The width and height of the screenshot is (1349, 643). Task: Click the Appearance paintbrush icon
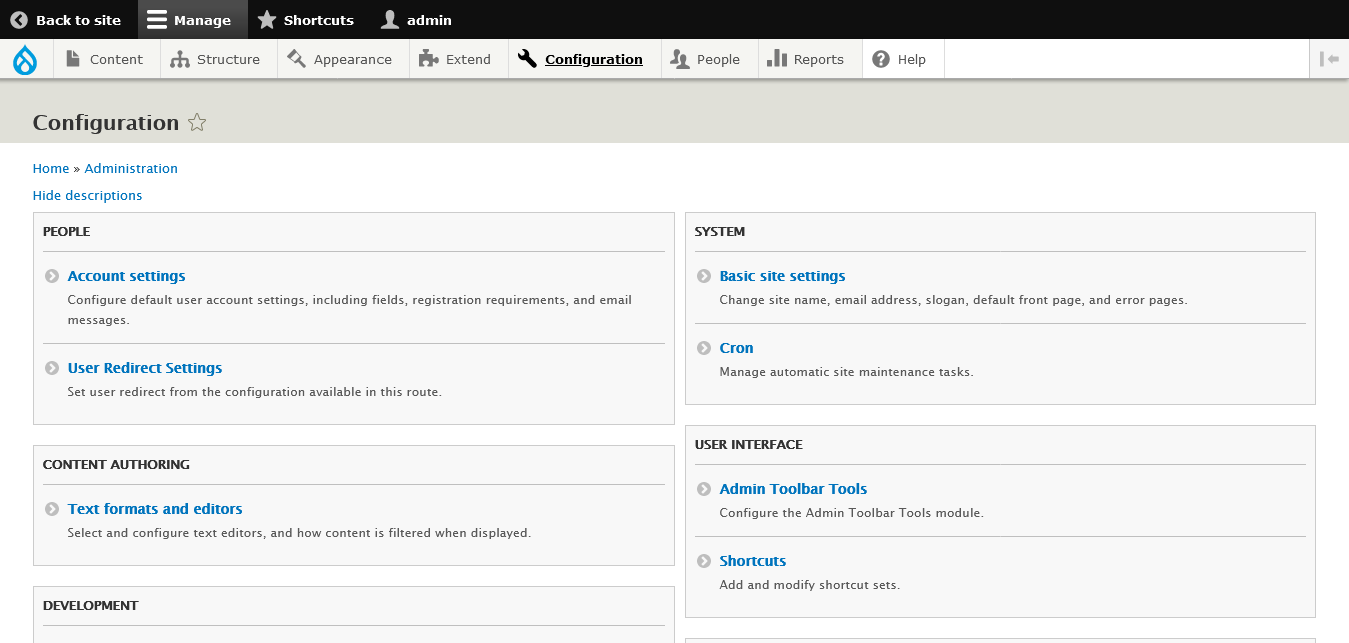[295, 59]
